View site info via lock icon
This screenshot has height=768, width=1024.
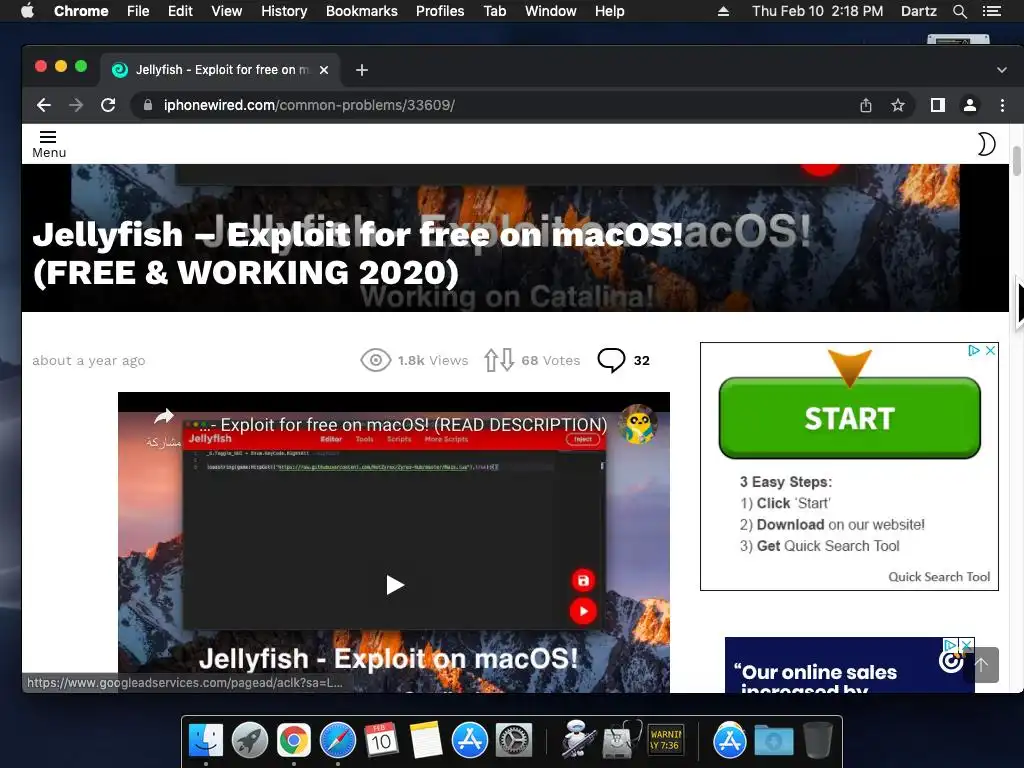point(148,105)
